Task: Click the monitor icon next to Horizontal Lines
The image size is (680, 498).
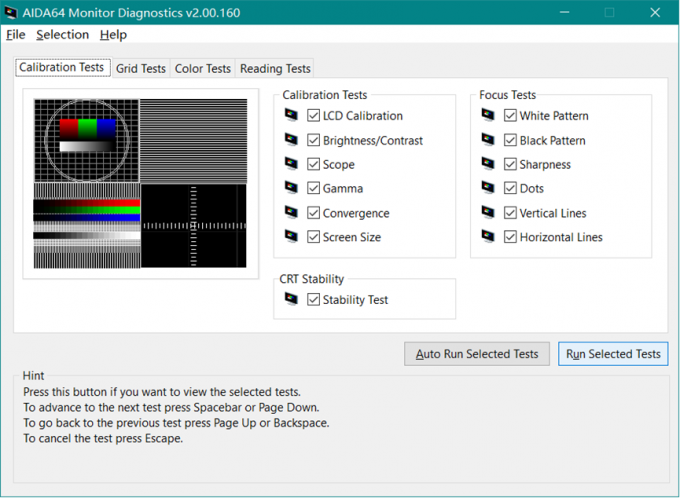Action: (487, 237)
